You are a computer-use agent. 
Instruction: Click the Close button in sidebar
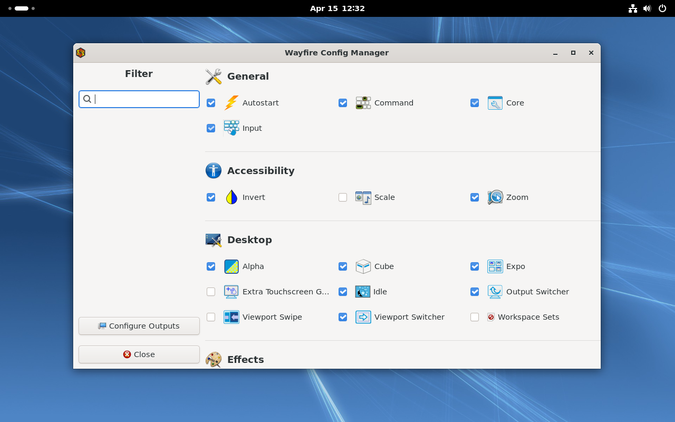coord(139,354)
